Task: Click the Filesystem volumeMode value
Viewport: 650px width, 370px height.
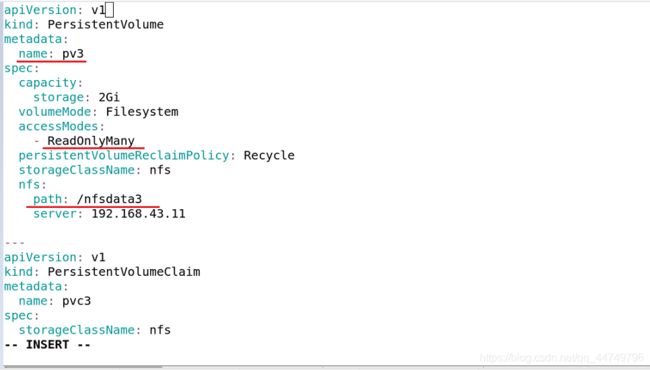Action: [142, 112]
